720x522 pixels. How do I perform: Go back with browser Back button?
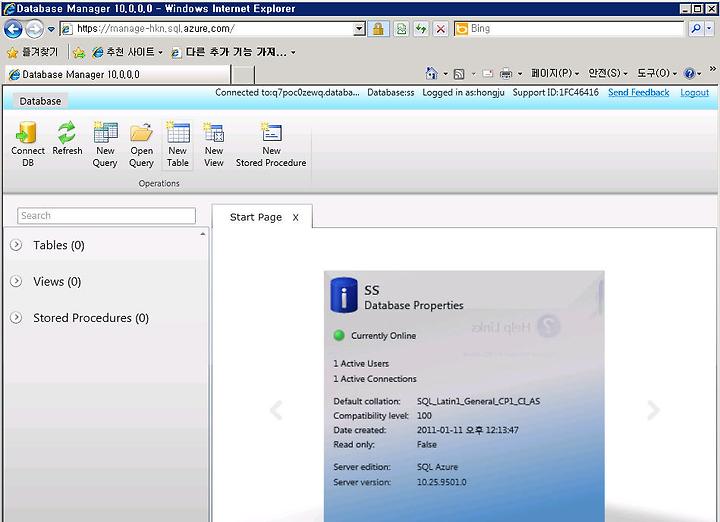(x=13, y=29)
